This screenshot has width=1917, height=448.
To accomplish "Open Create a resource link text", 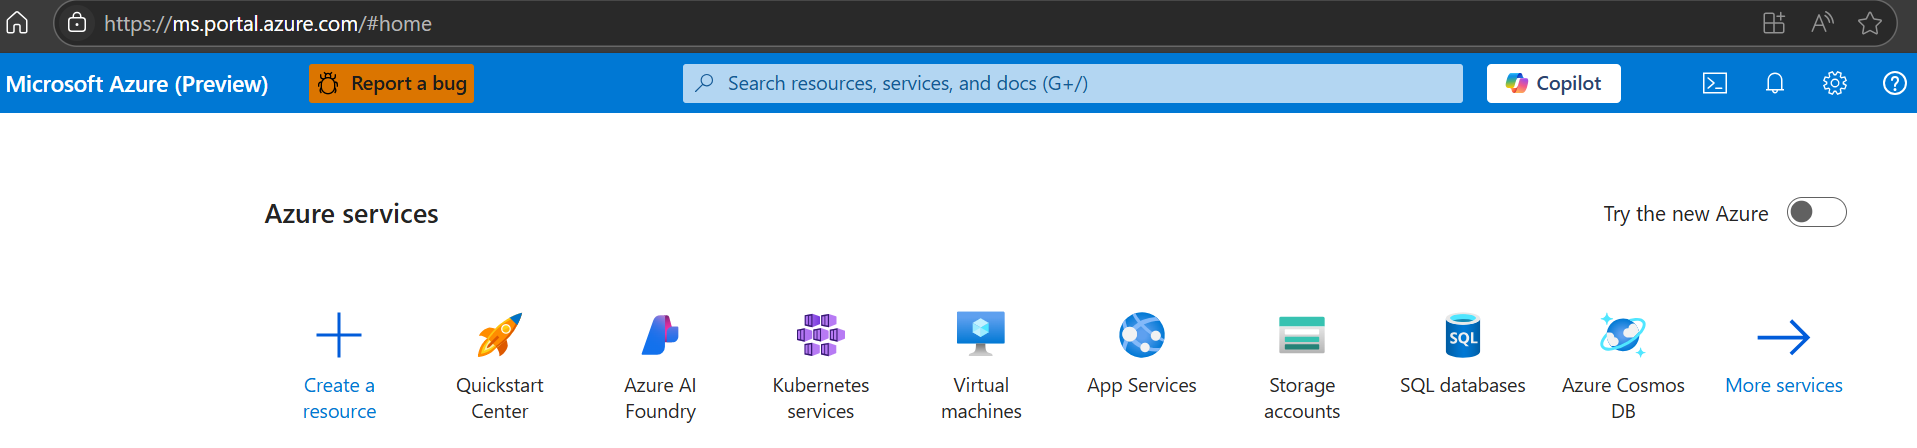I will click(x=339, y=398).
